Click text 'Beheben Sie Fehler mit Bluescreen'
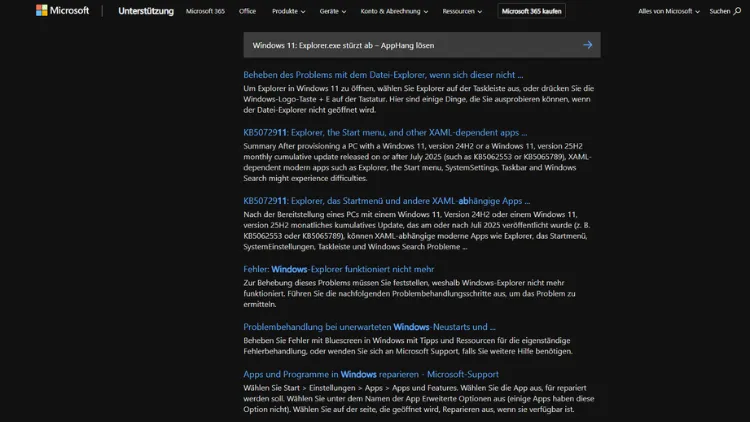Image resolution: width=750 pixels, height=422 pixels. 306,341
